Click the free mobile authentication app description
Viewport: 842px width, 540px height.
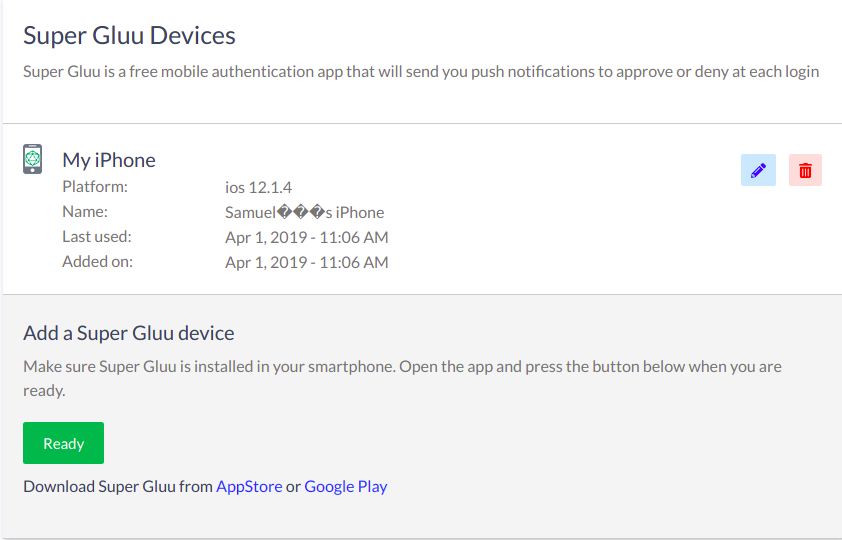coord(421,72)
